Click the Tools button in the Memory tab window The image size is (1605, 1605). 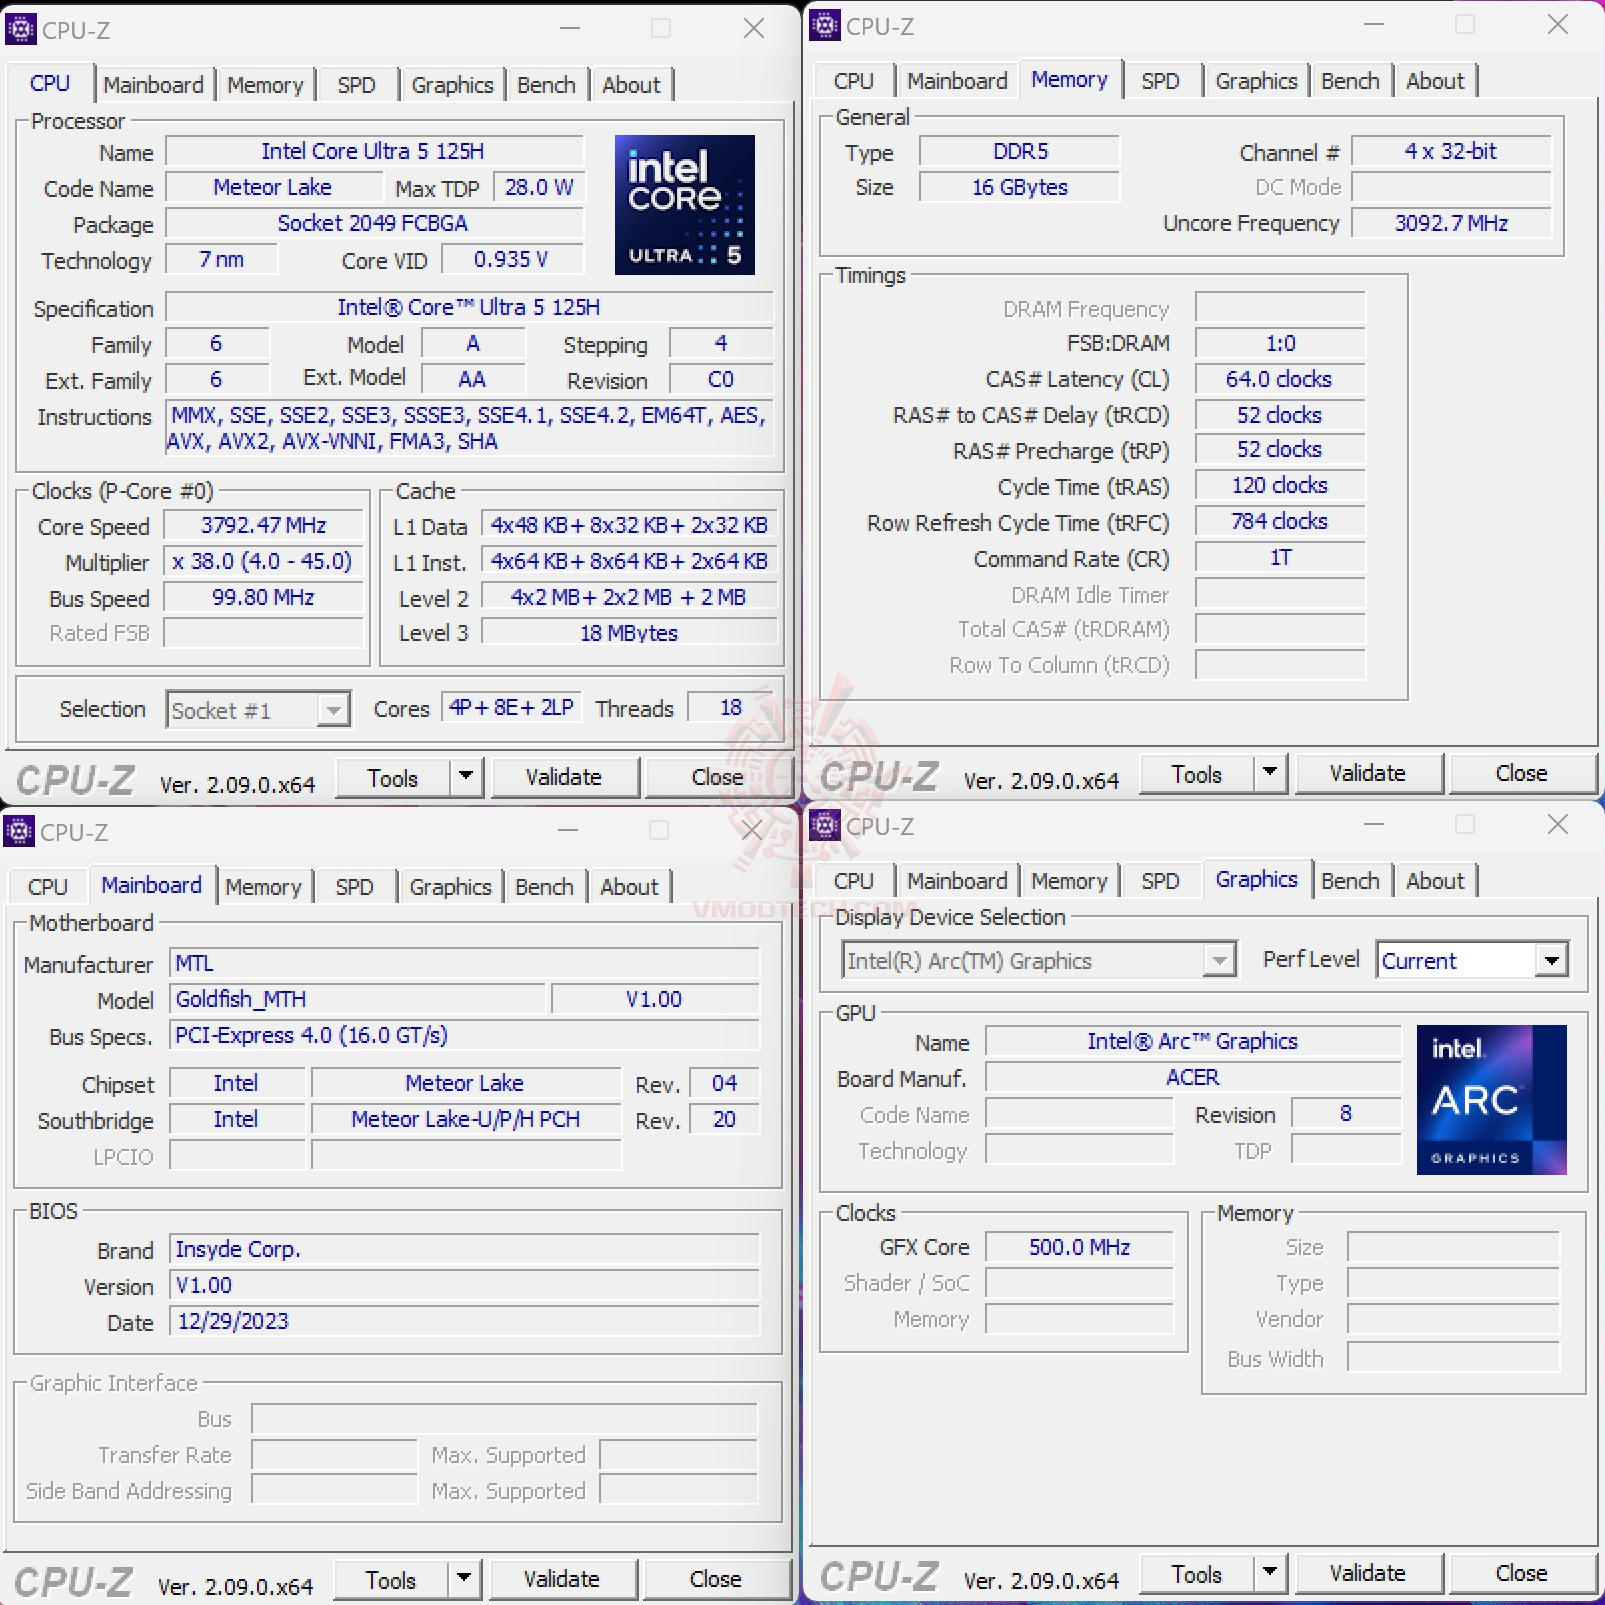(x=1197, y=773)
